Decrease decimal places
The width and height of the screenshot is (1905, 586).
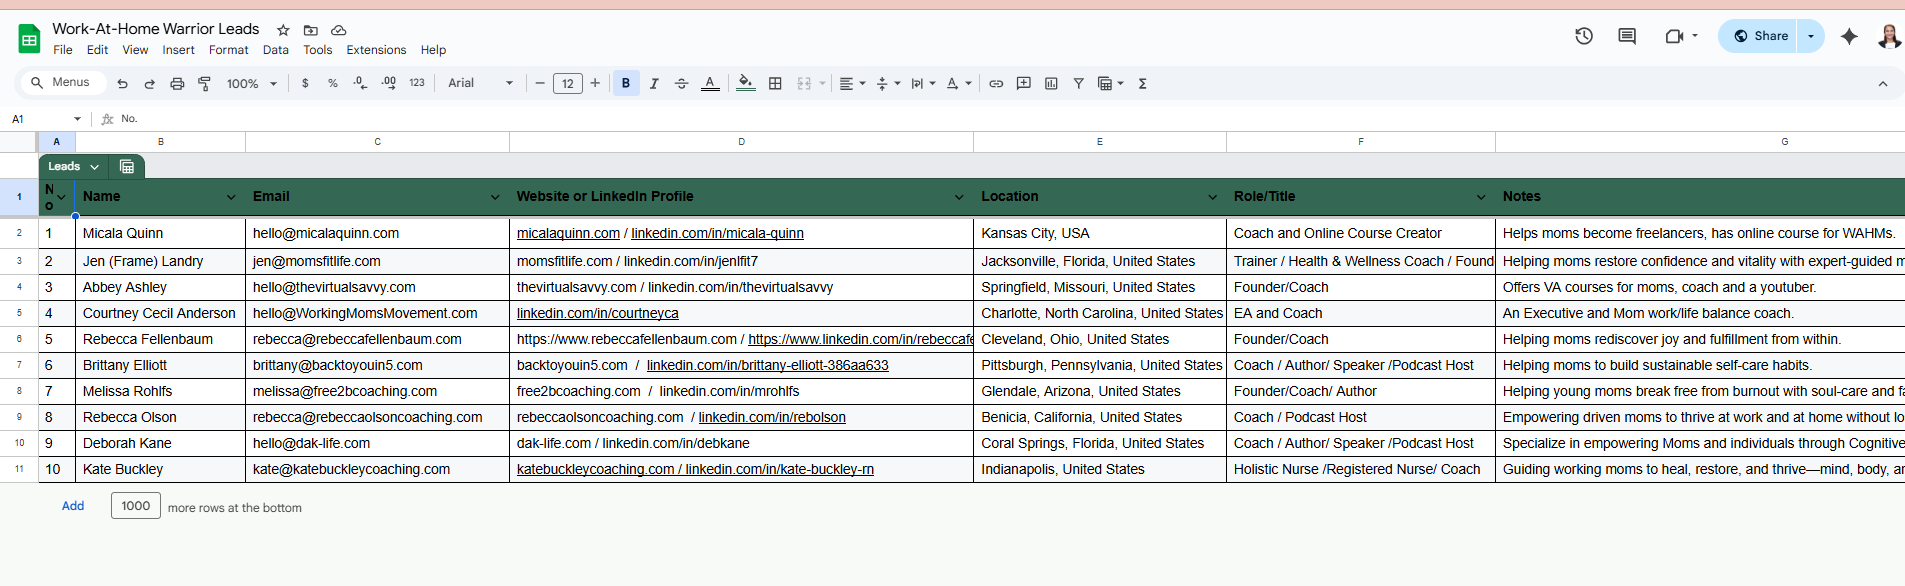360,84
